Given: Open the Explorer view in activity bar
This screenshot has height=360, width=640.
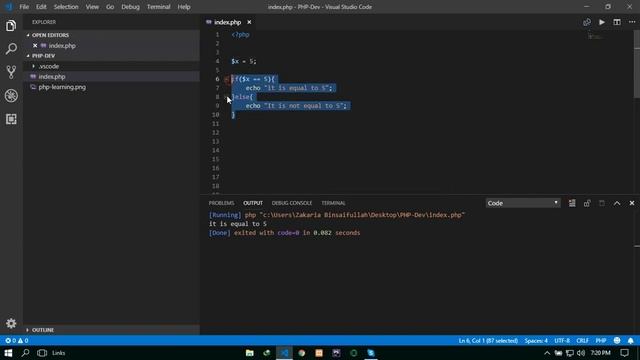Looking at the screenshot, I should [11, 26].
